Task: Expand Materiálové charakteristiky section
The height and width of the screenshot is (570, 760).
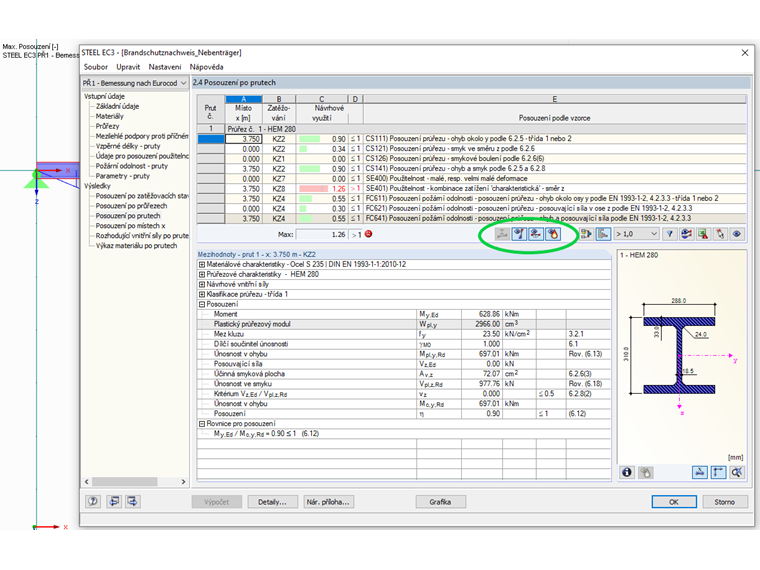Action: click(202, 264)
